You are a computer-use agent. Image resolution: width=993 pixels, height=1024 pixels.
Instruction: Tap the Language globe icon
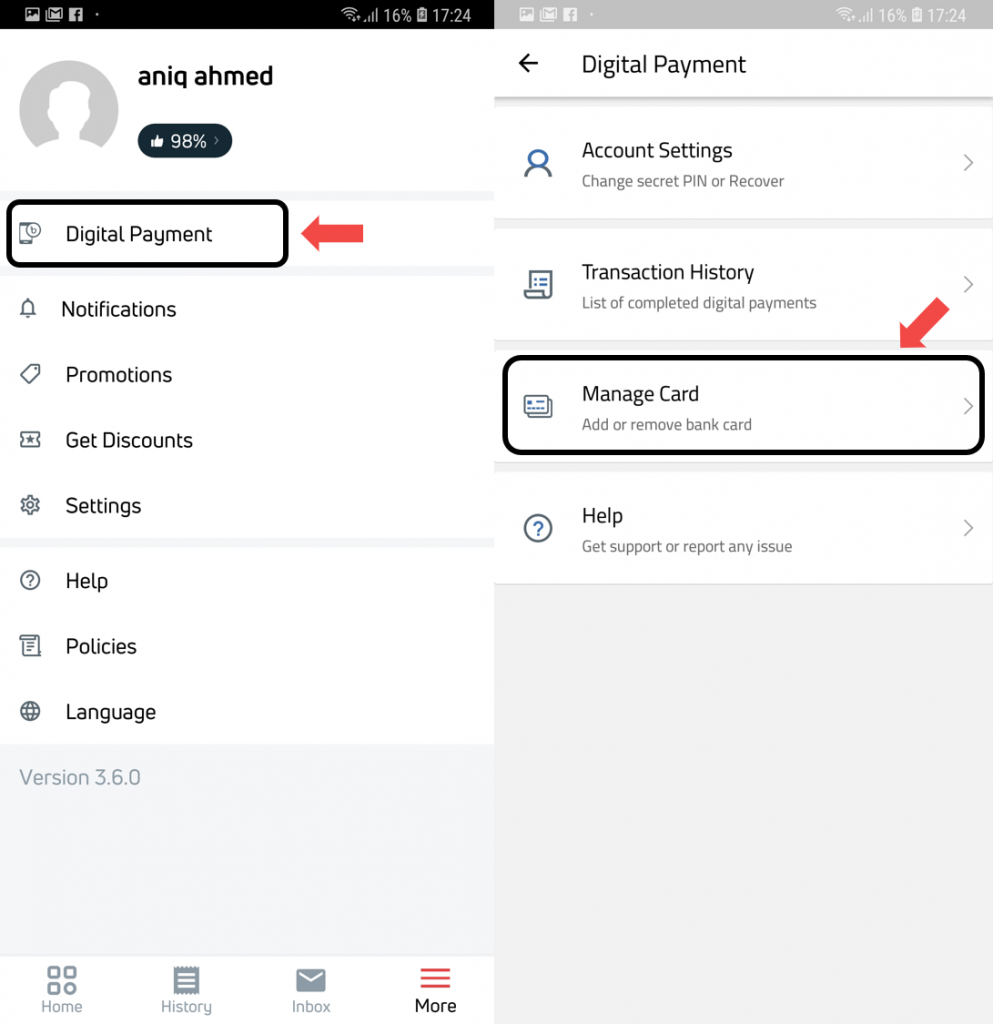[30, 711]
